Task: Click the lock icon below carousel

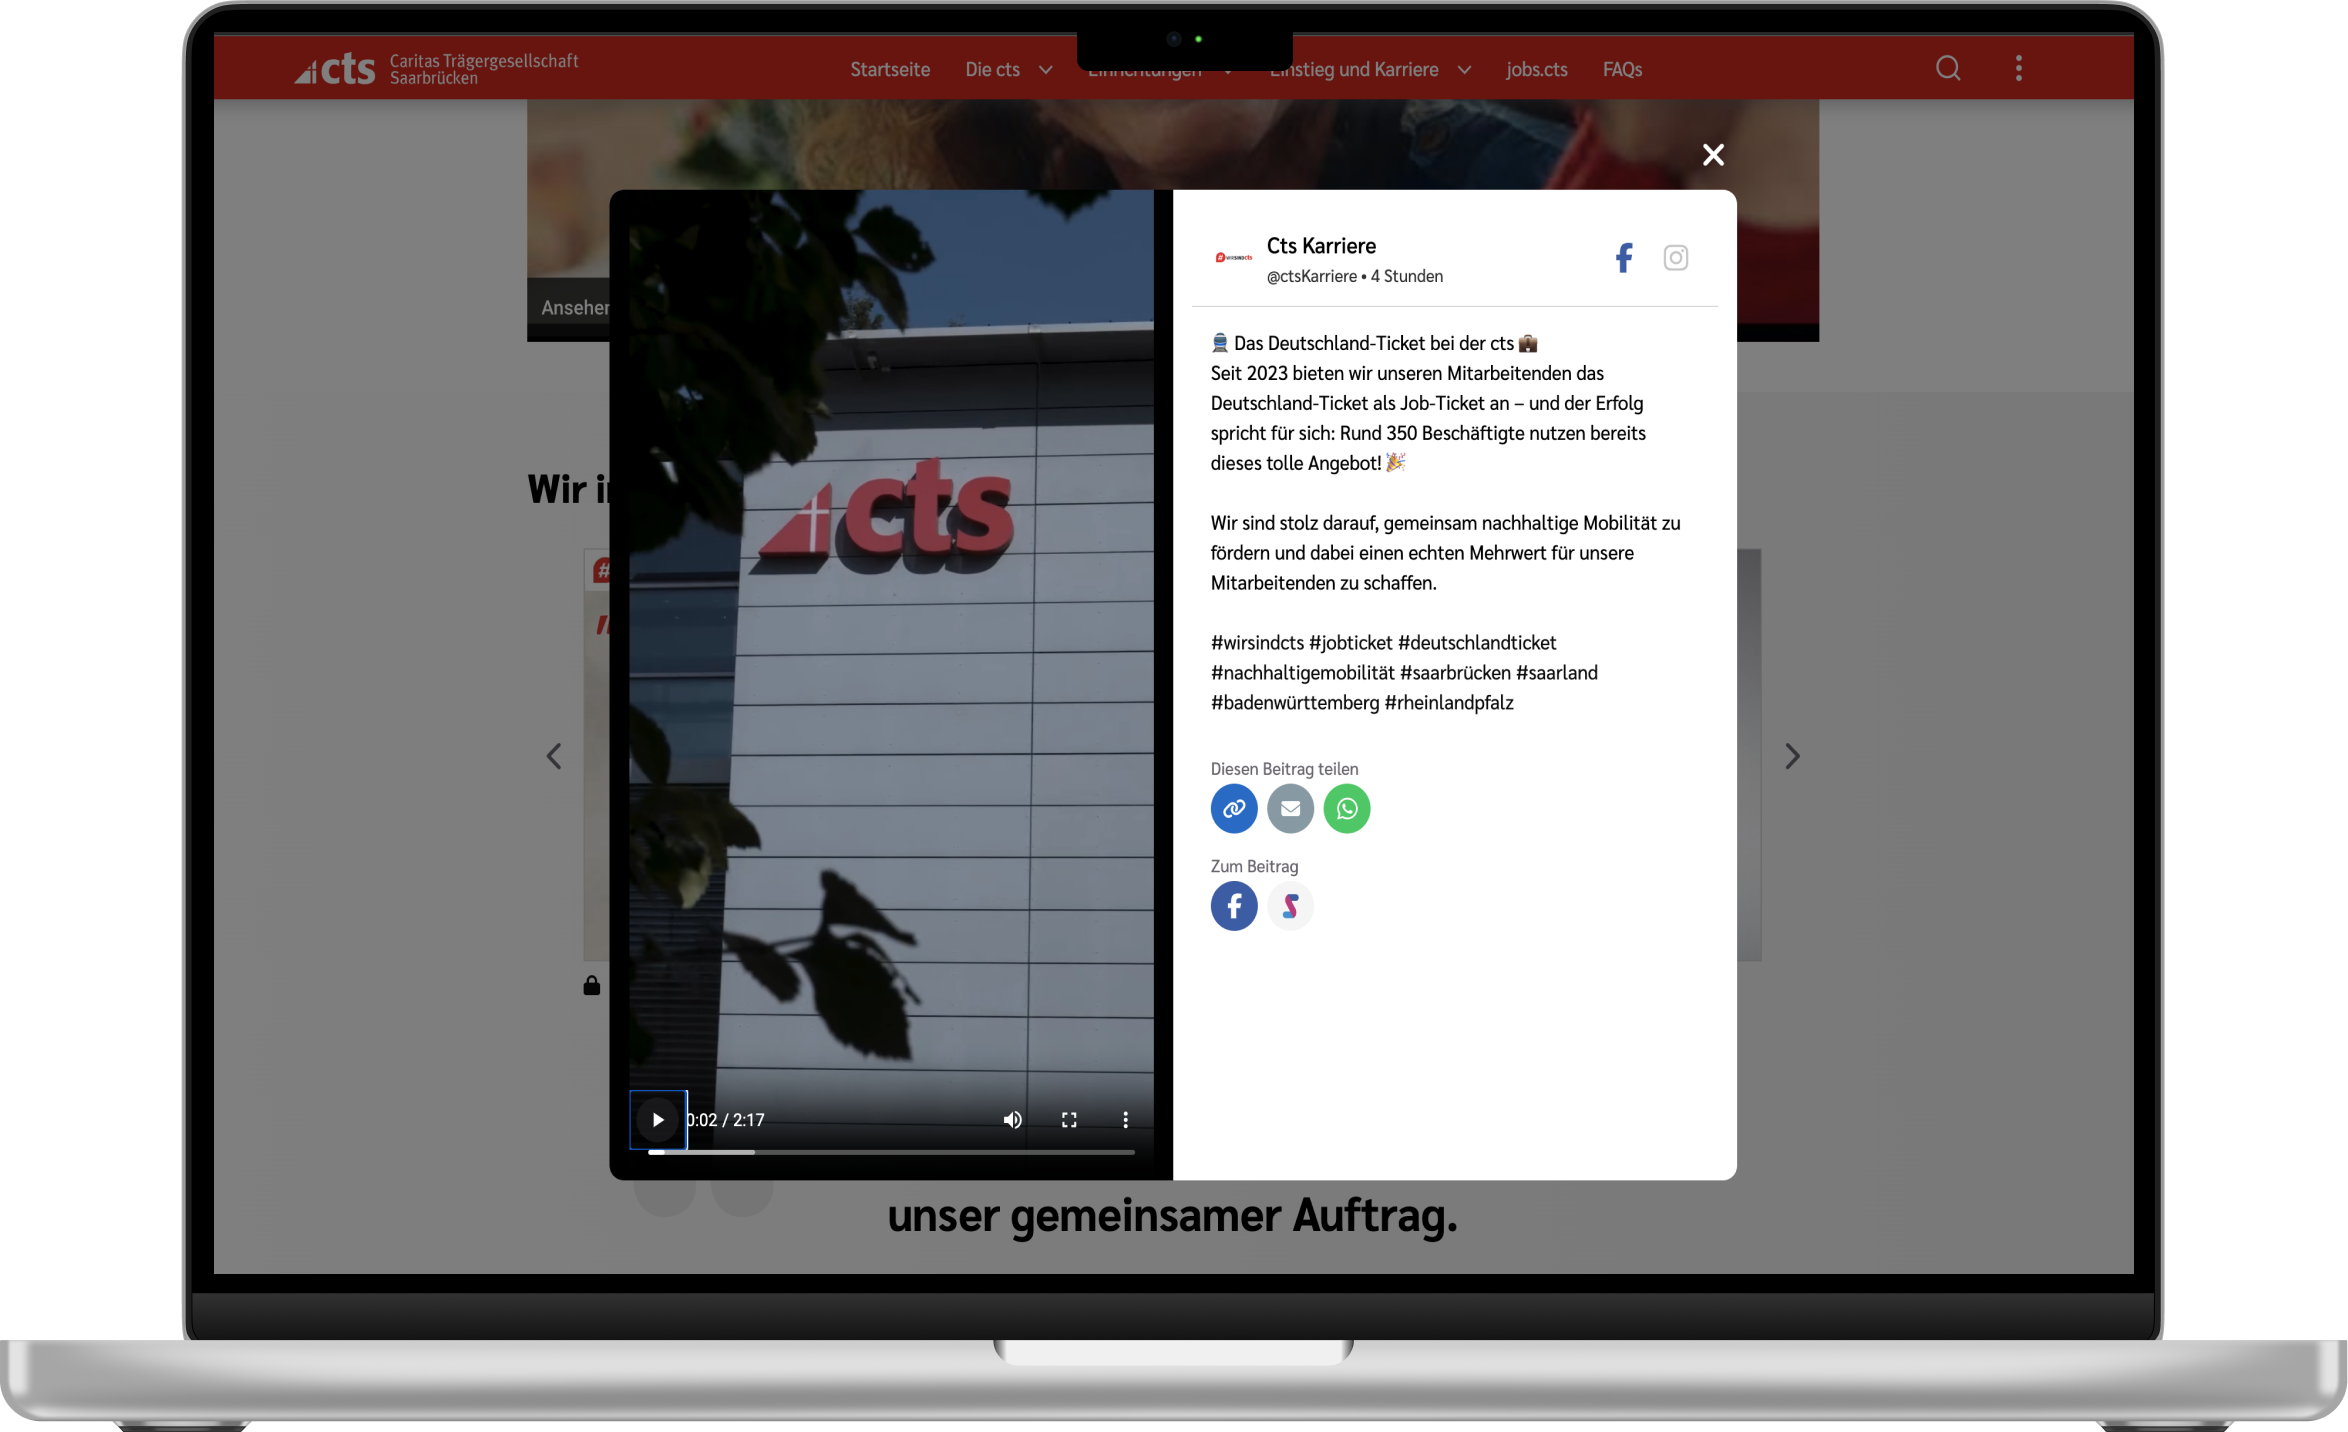Action: coord(592,986)
